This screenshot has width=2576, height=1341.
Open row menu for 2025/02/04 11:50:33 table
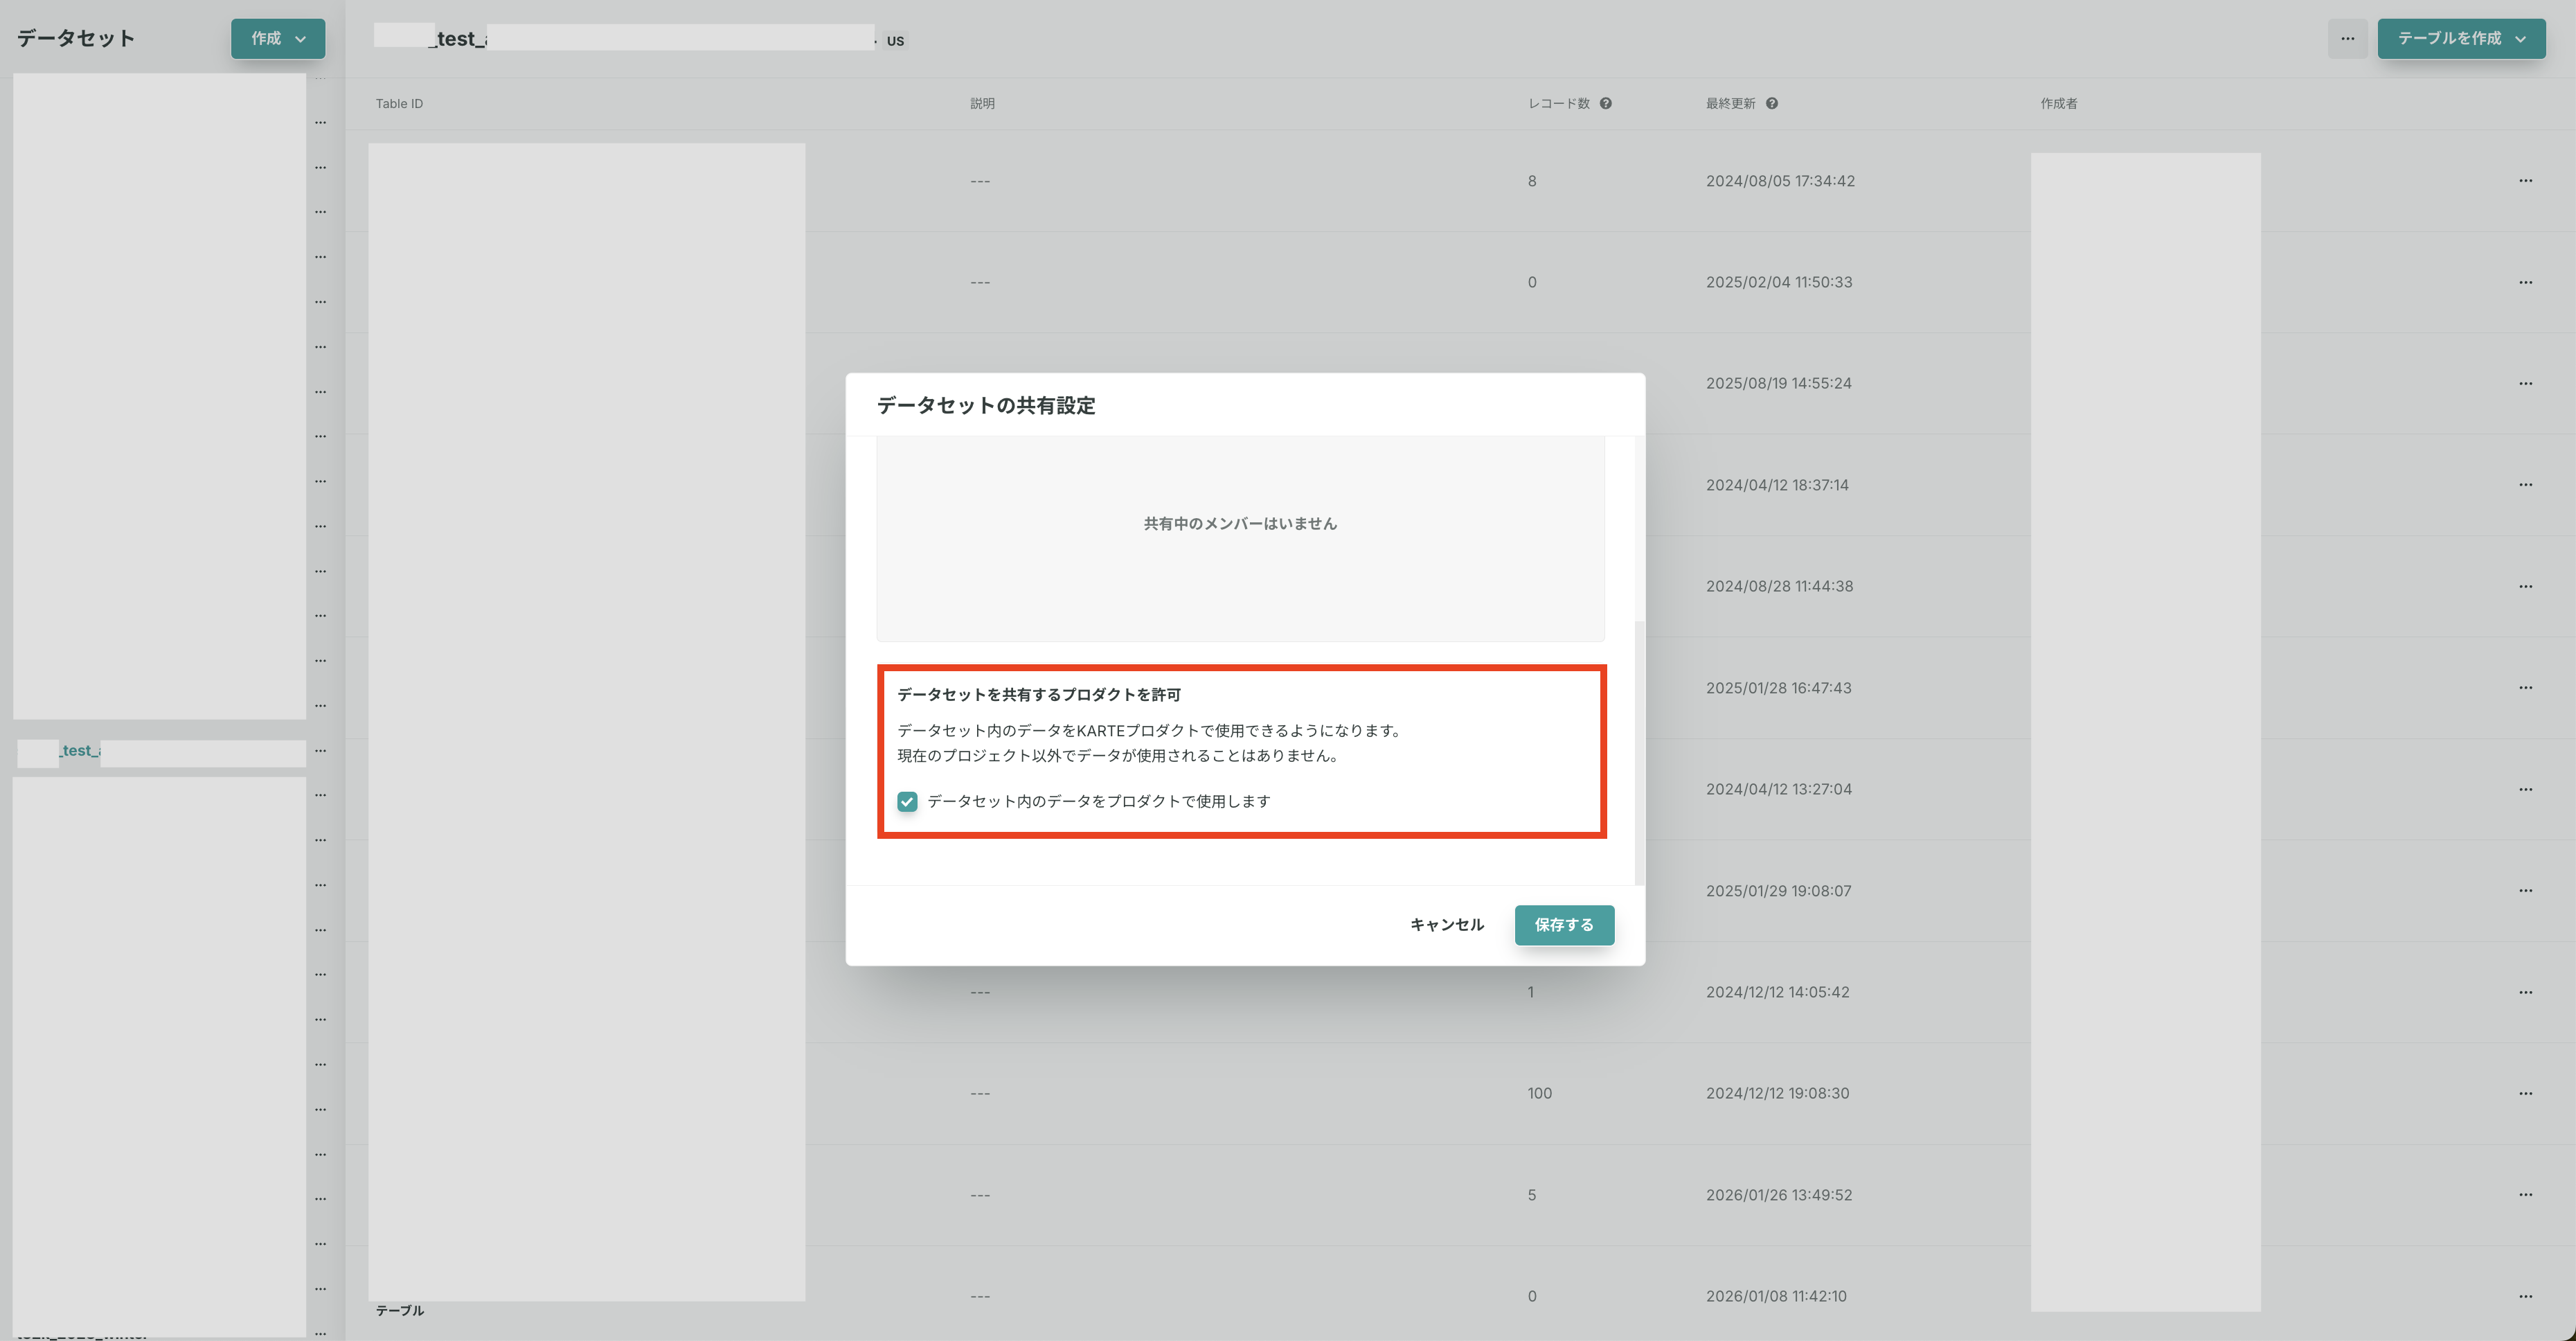point(2525,282)
